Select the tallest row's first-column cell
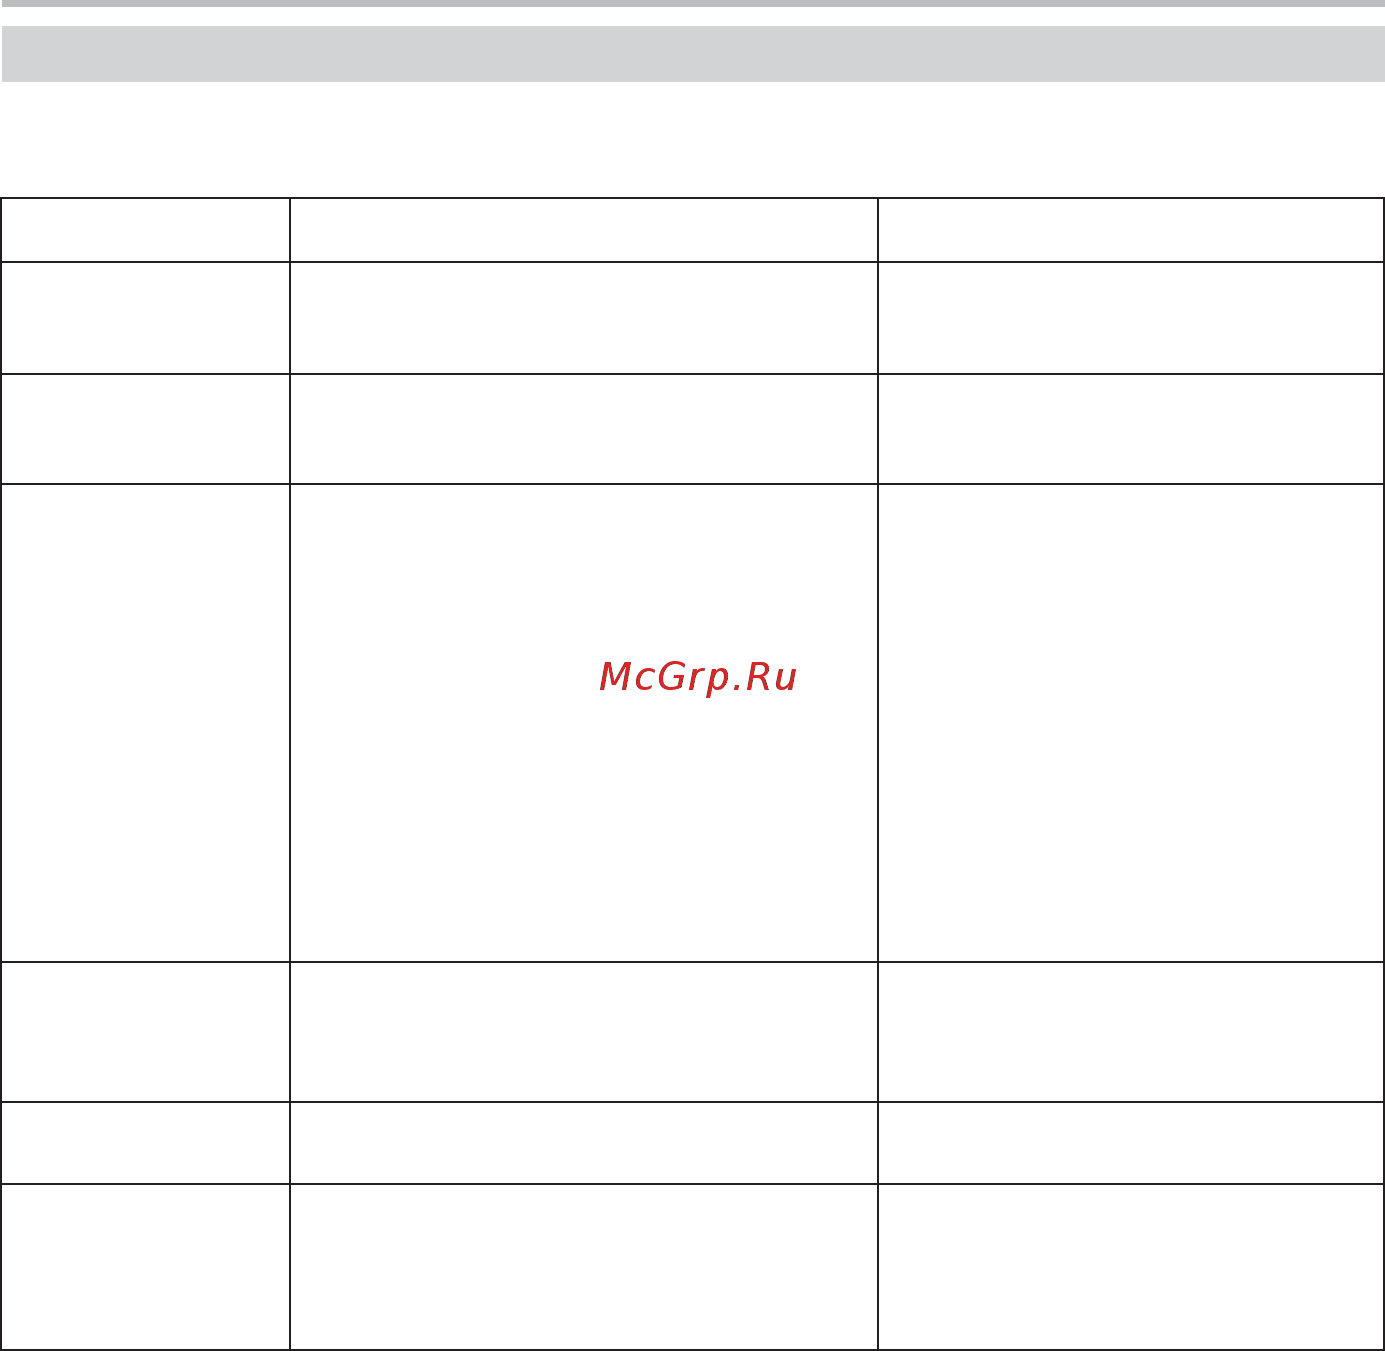 point(145,723)
